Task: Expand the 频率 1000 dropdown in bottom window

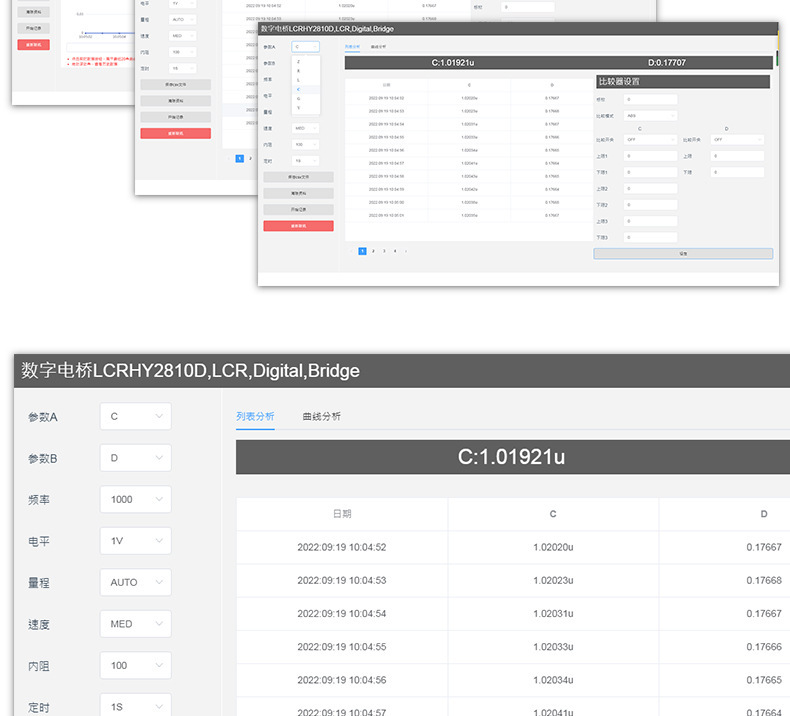Action: coord(136,499)
